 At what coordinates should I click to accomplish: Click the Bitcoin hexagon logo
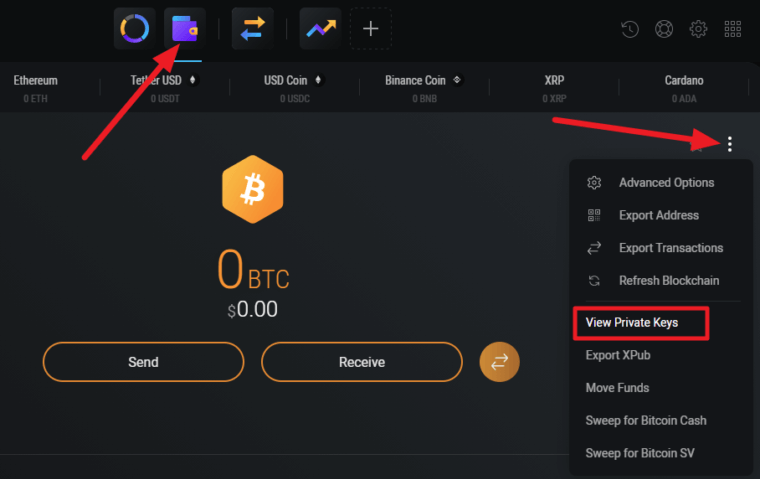click(252, 188)
